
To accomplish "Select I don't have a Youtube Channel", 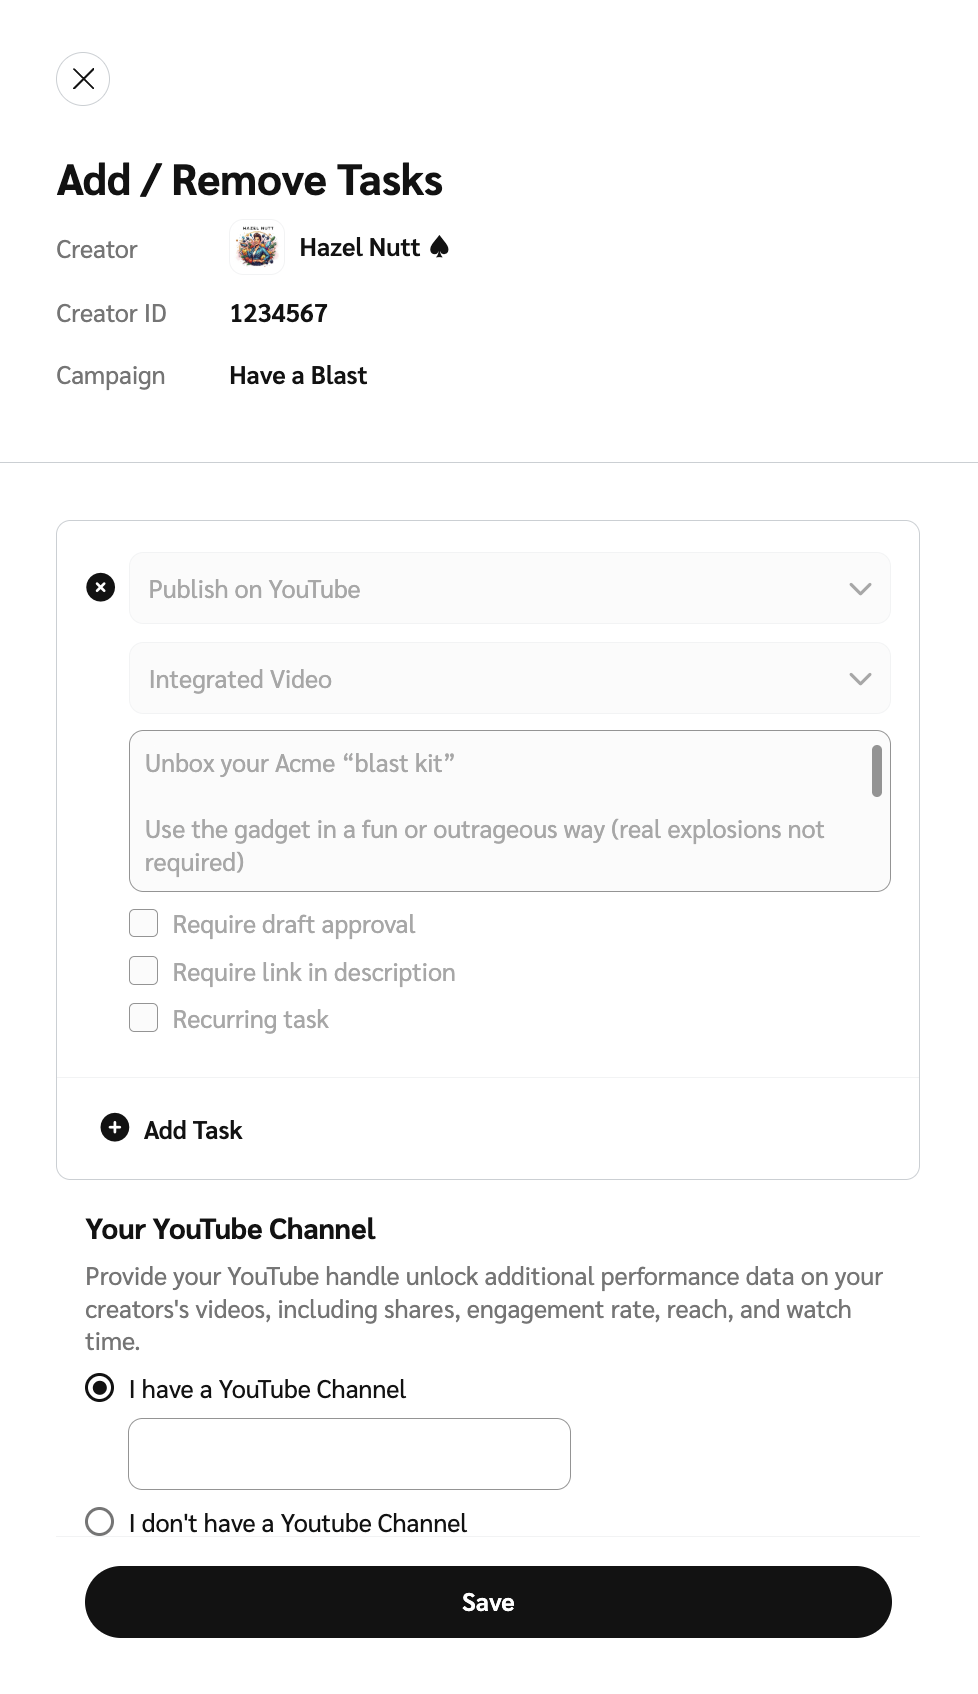I will tap(100, 1522).
